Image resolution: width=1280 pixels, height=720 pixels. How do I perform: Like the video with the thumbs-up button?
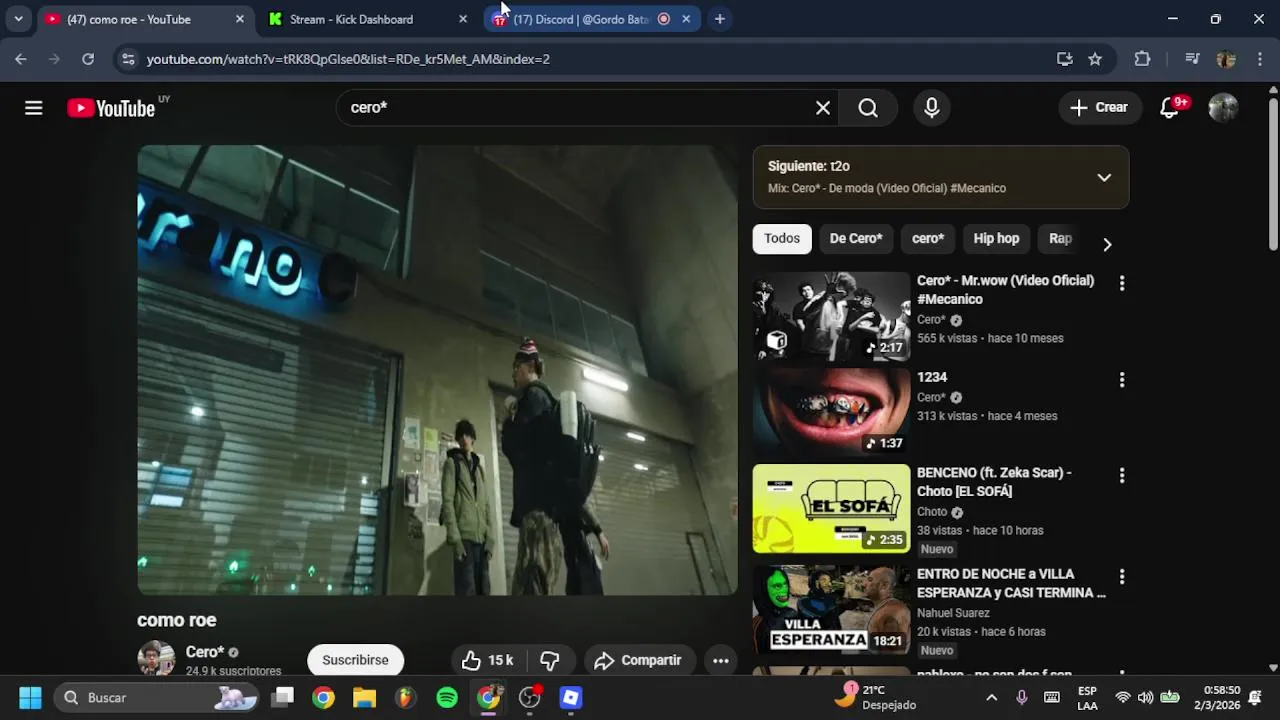coord(488,660)
